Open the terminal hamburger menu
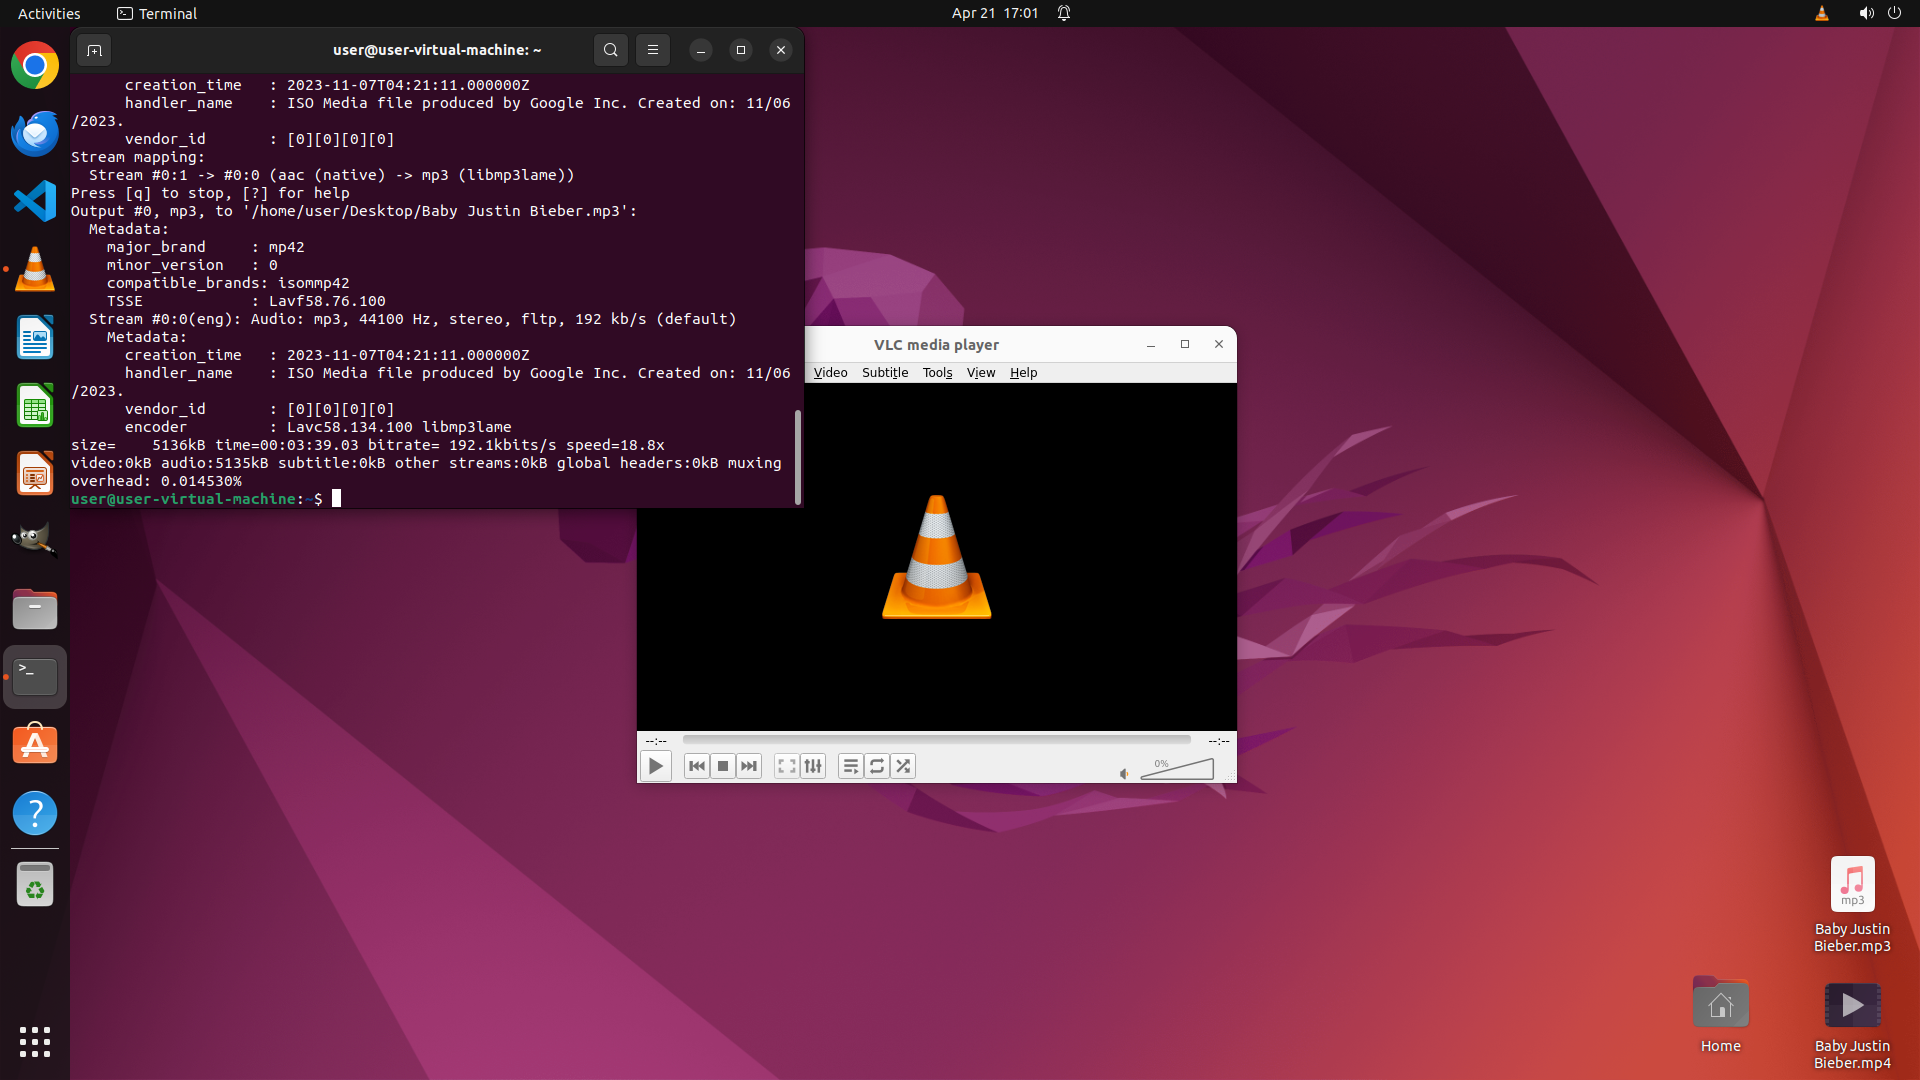 [x=653, y=50]
